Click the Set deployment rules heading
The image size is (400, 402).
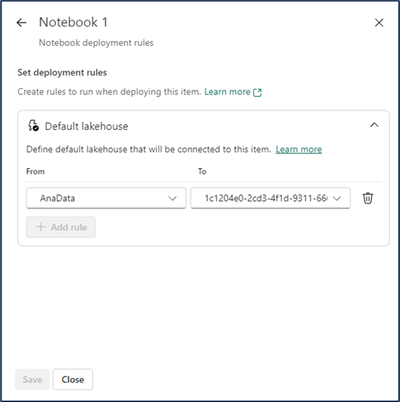pos(62,73)
